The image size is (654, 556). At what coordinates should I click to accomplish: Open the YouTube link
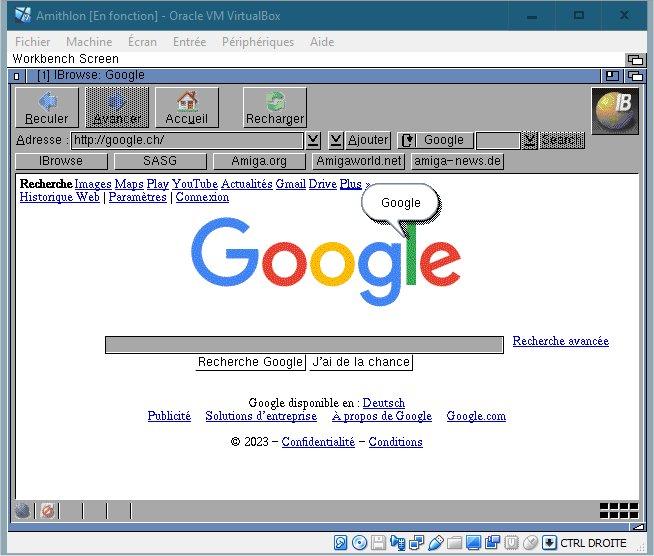click(195, 184)
